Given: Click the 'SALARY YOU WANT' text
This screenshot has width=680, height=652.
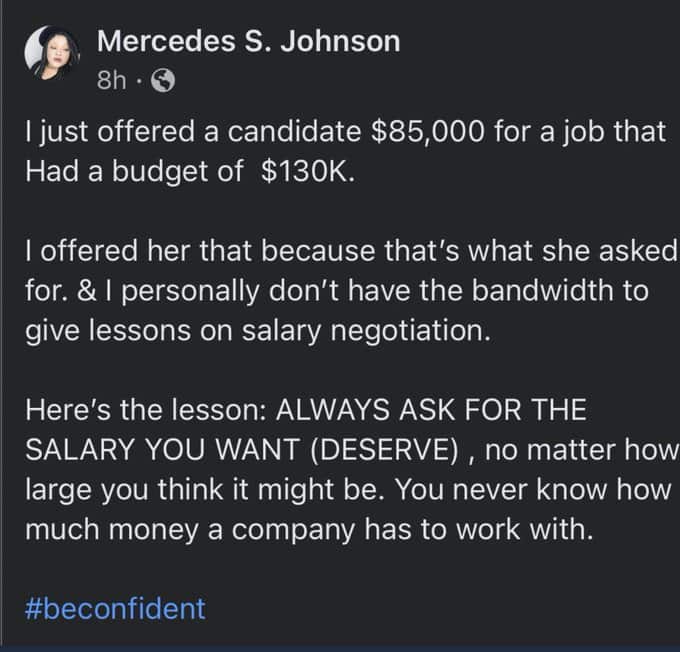Looking at the screenshot, I should [163, 450].
